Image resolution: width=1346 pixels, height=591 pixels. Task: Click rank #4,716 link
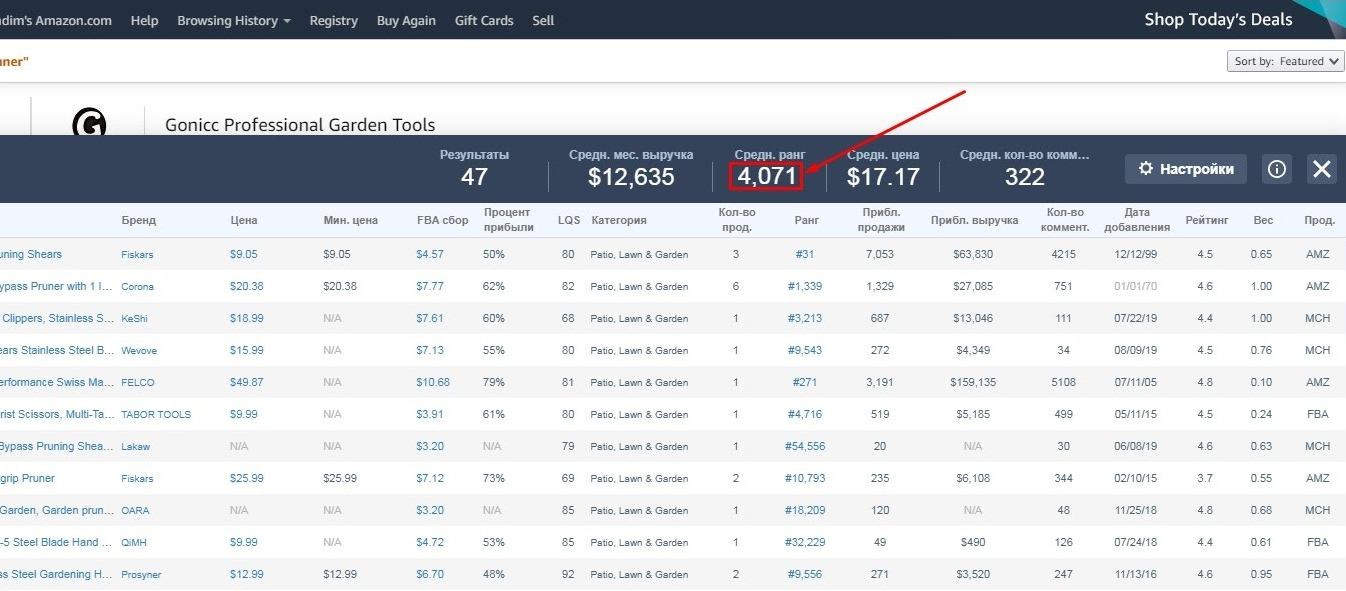(805, 415)
